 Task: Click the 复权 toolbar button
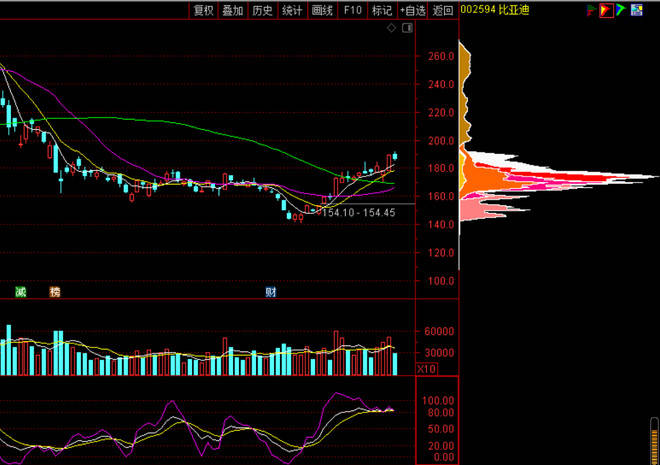click(x=204, y=10)
